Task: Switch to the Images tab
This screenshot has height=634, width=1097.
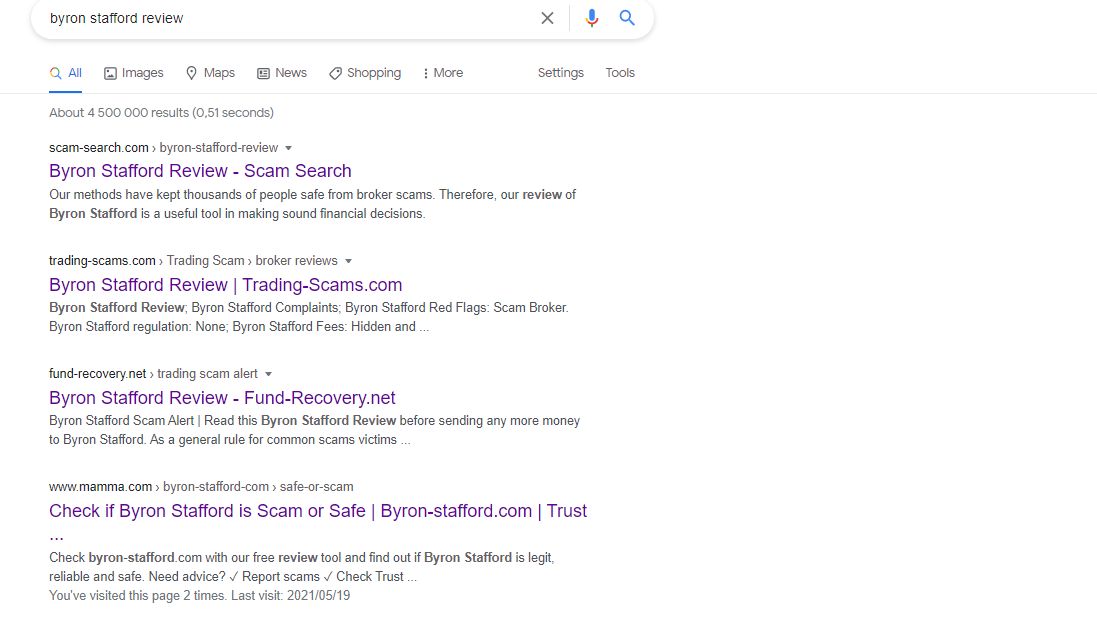Action: 134,73
